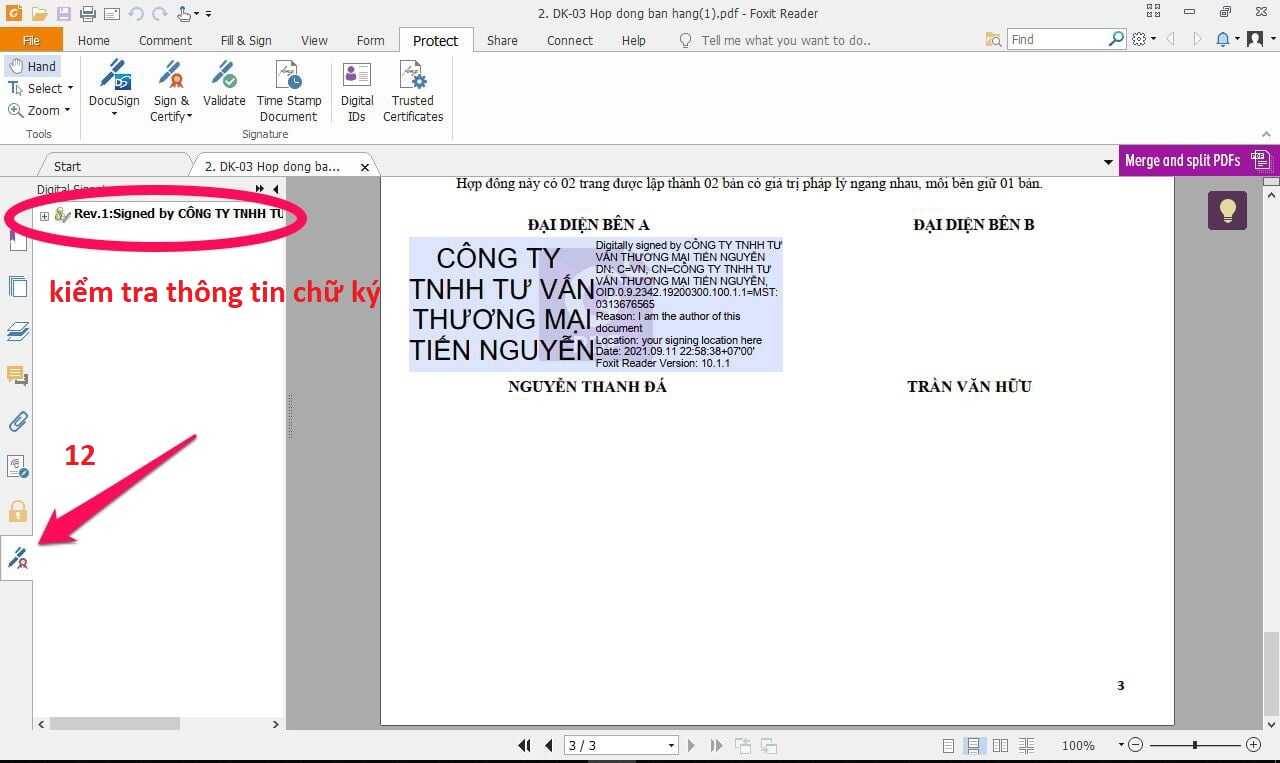Screen dimensions: 1280x763
Task: Click the Sign & Certify ribbon button
Action: pos(171,91)
